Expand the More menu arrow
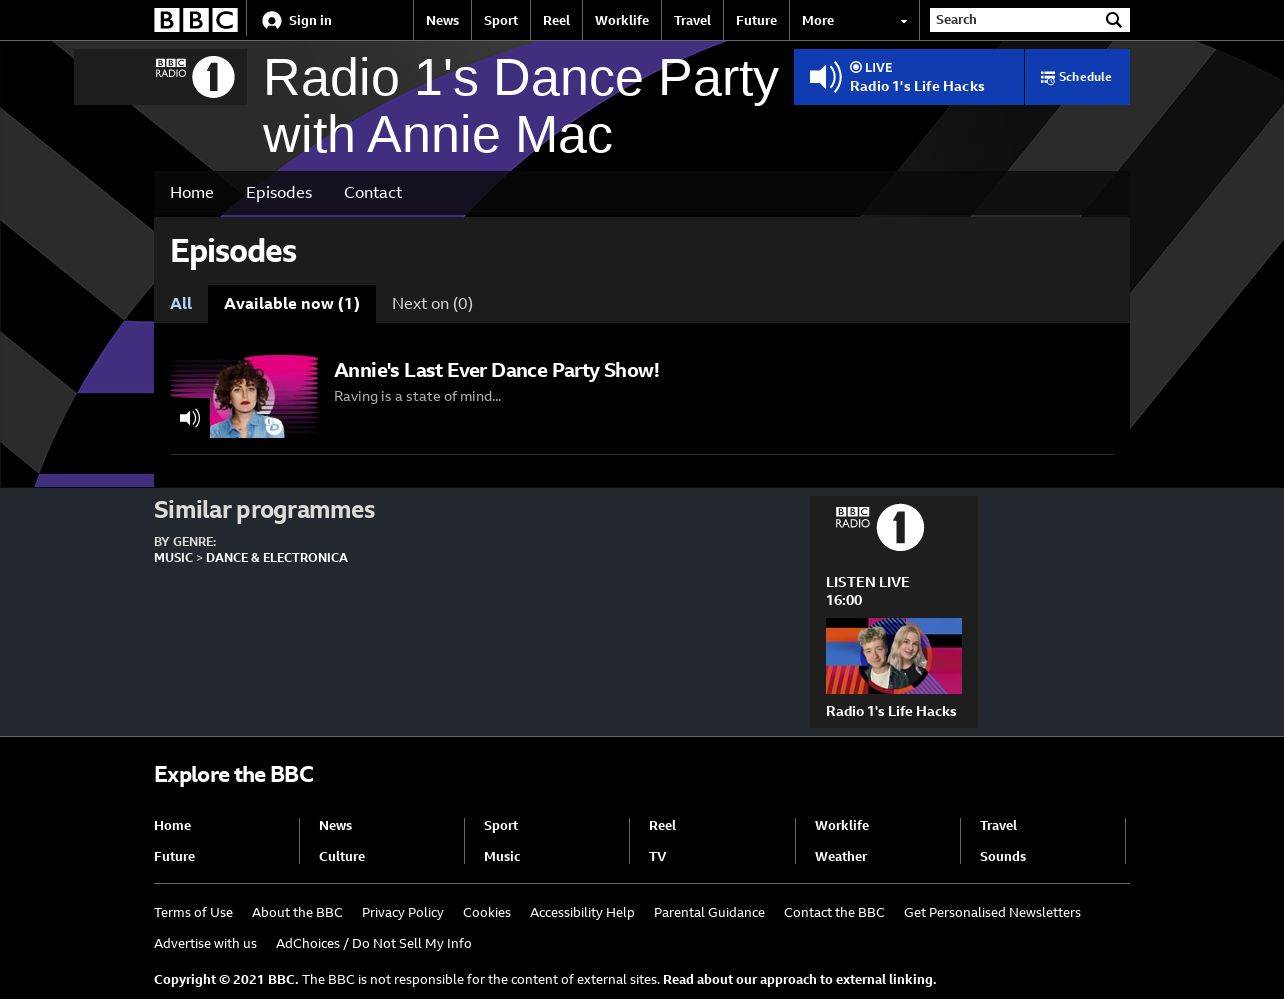 [903, 21]
